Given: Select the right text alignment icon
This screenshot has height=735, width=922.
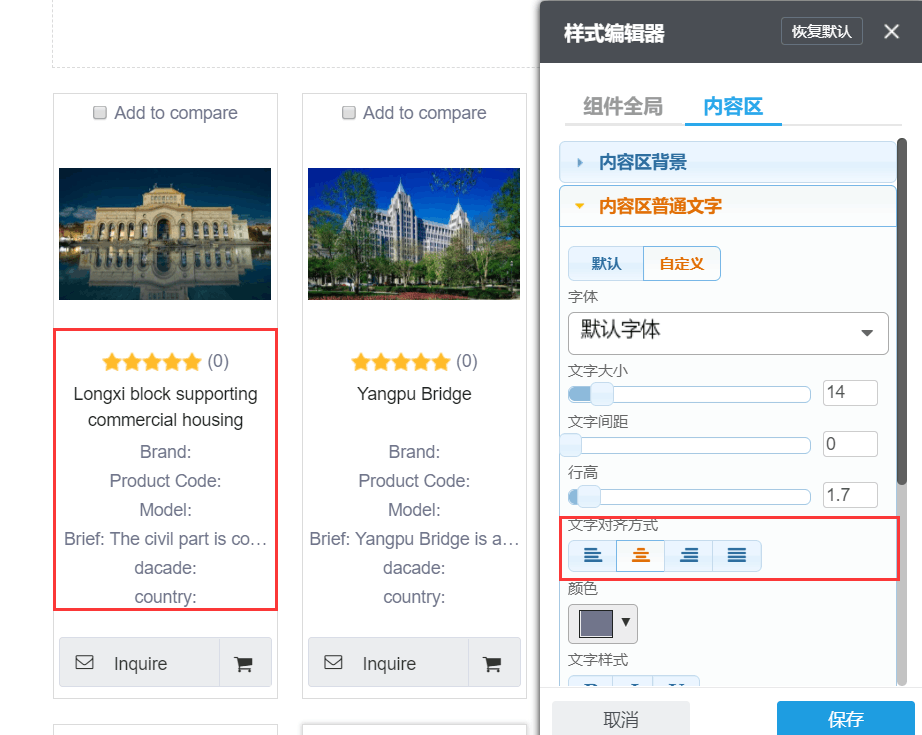Looking at the screenshot, I should pyautogui.click(x=688, y=555).
